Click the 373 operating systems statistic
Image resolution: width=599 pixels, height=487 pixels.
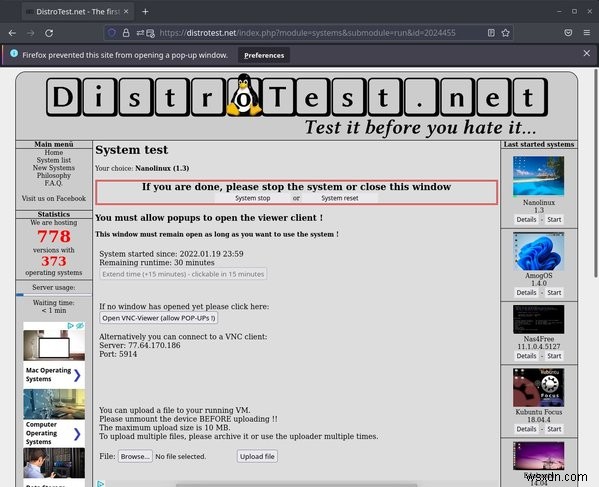[54, 261]
